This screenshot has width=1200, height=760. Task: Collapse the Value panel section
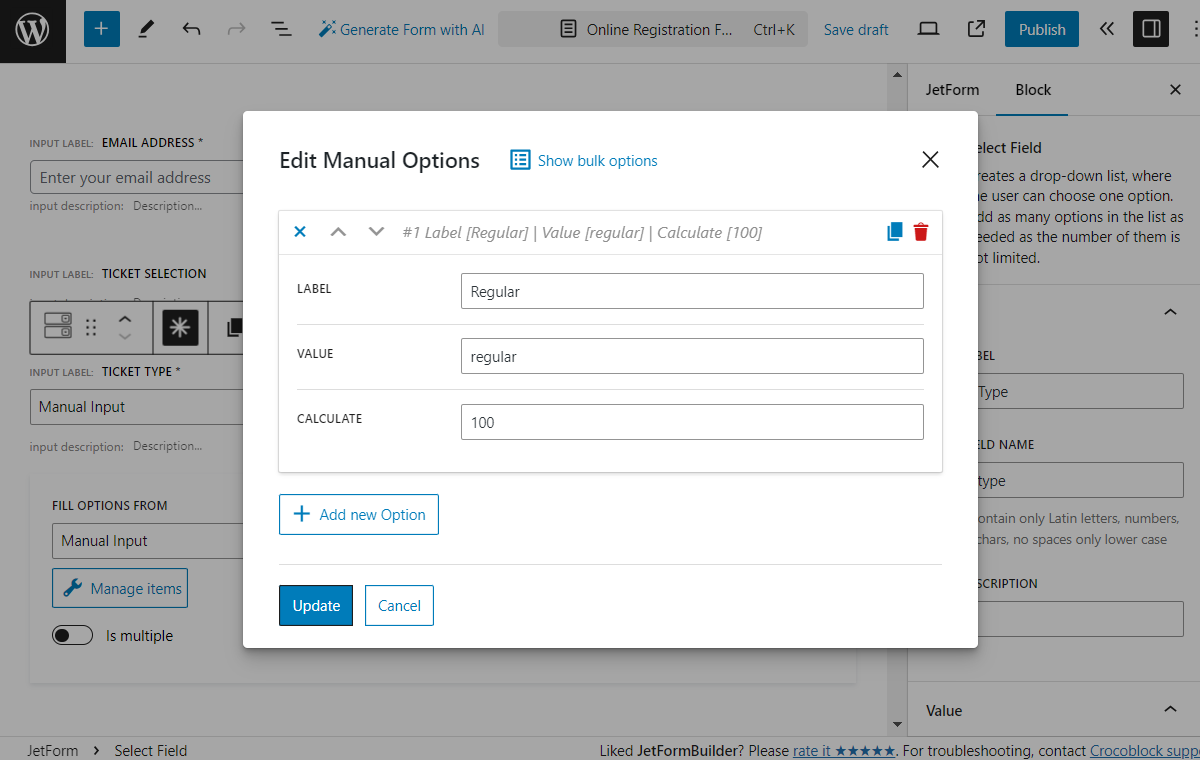tap(1170, 710)
